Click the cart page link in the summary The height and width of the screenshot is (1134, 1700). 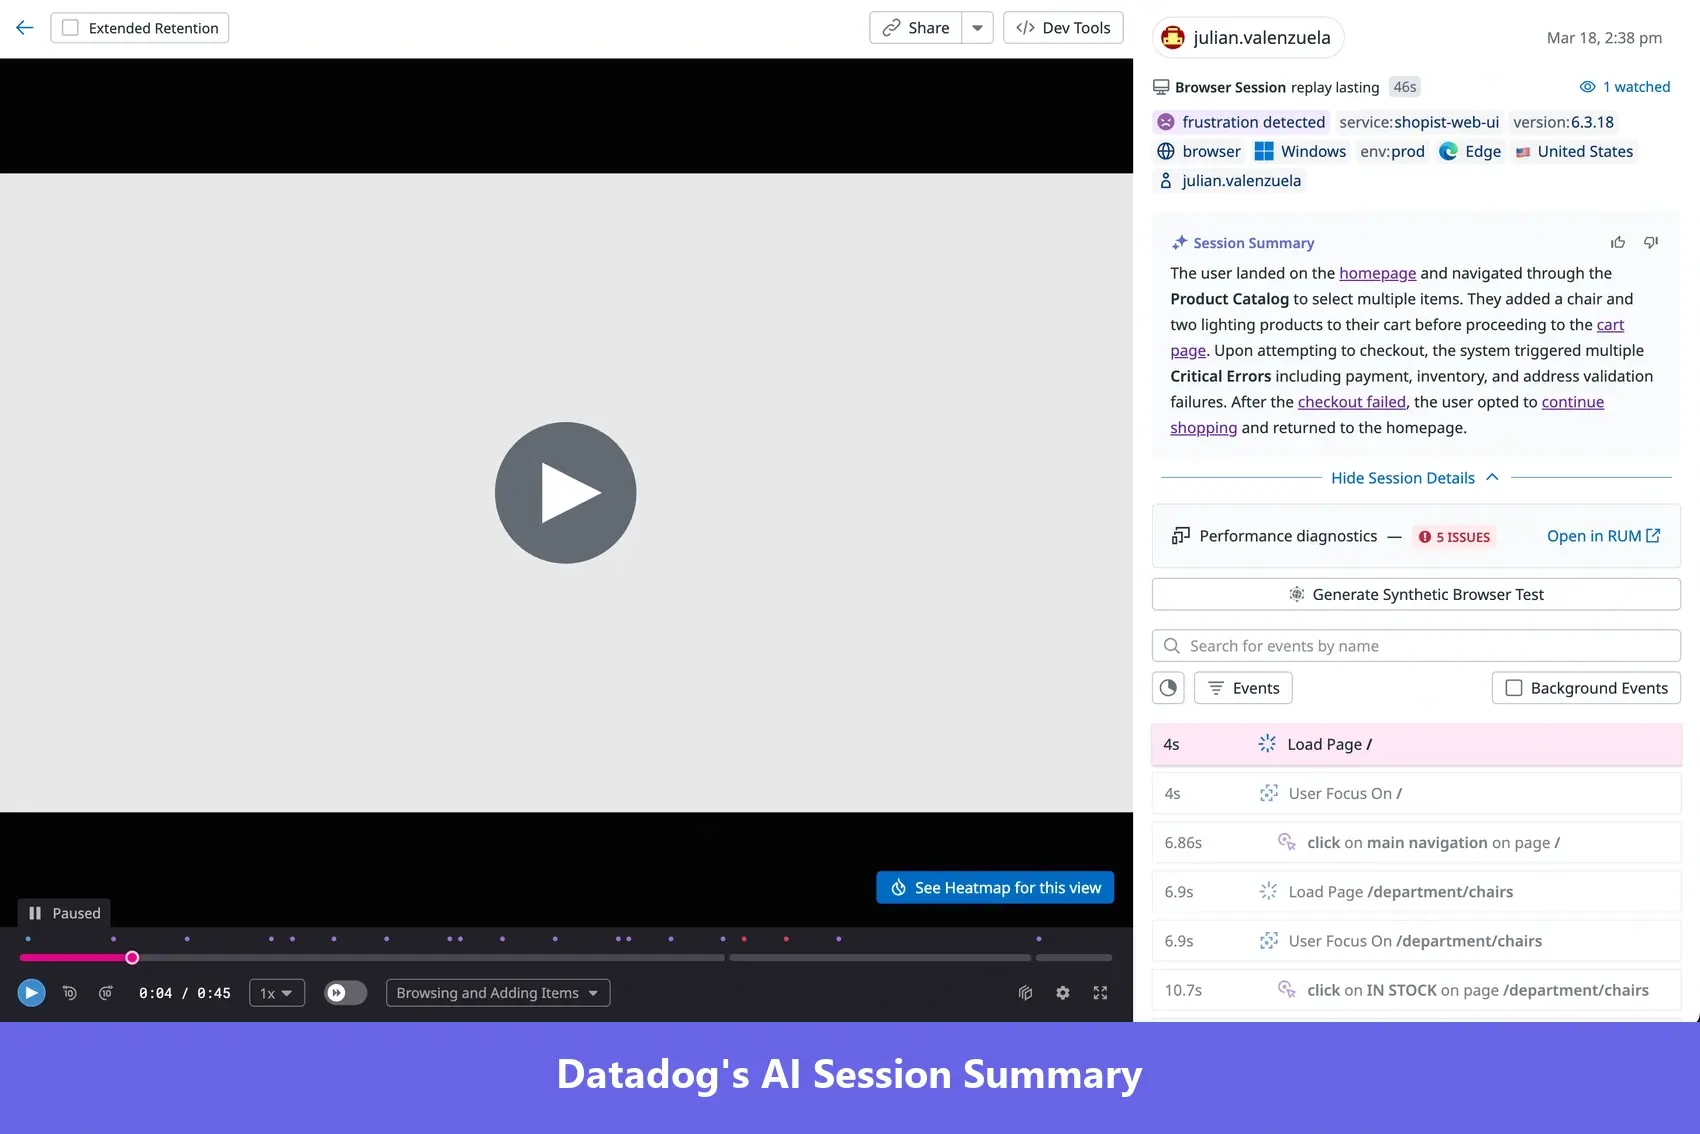coord(1610,325)
